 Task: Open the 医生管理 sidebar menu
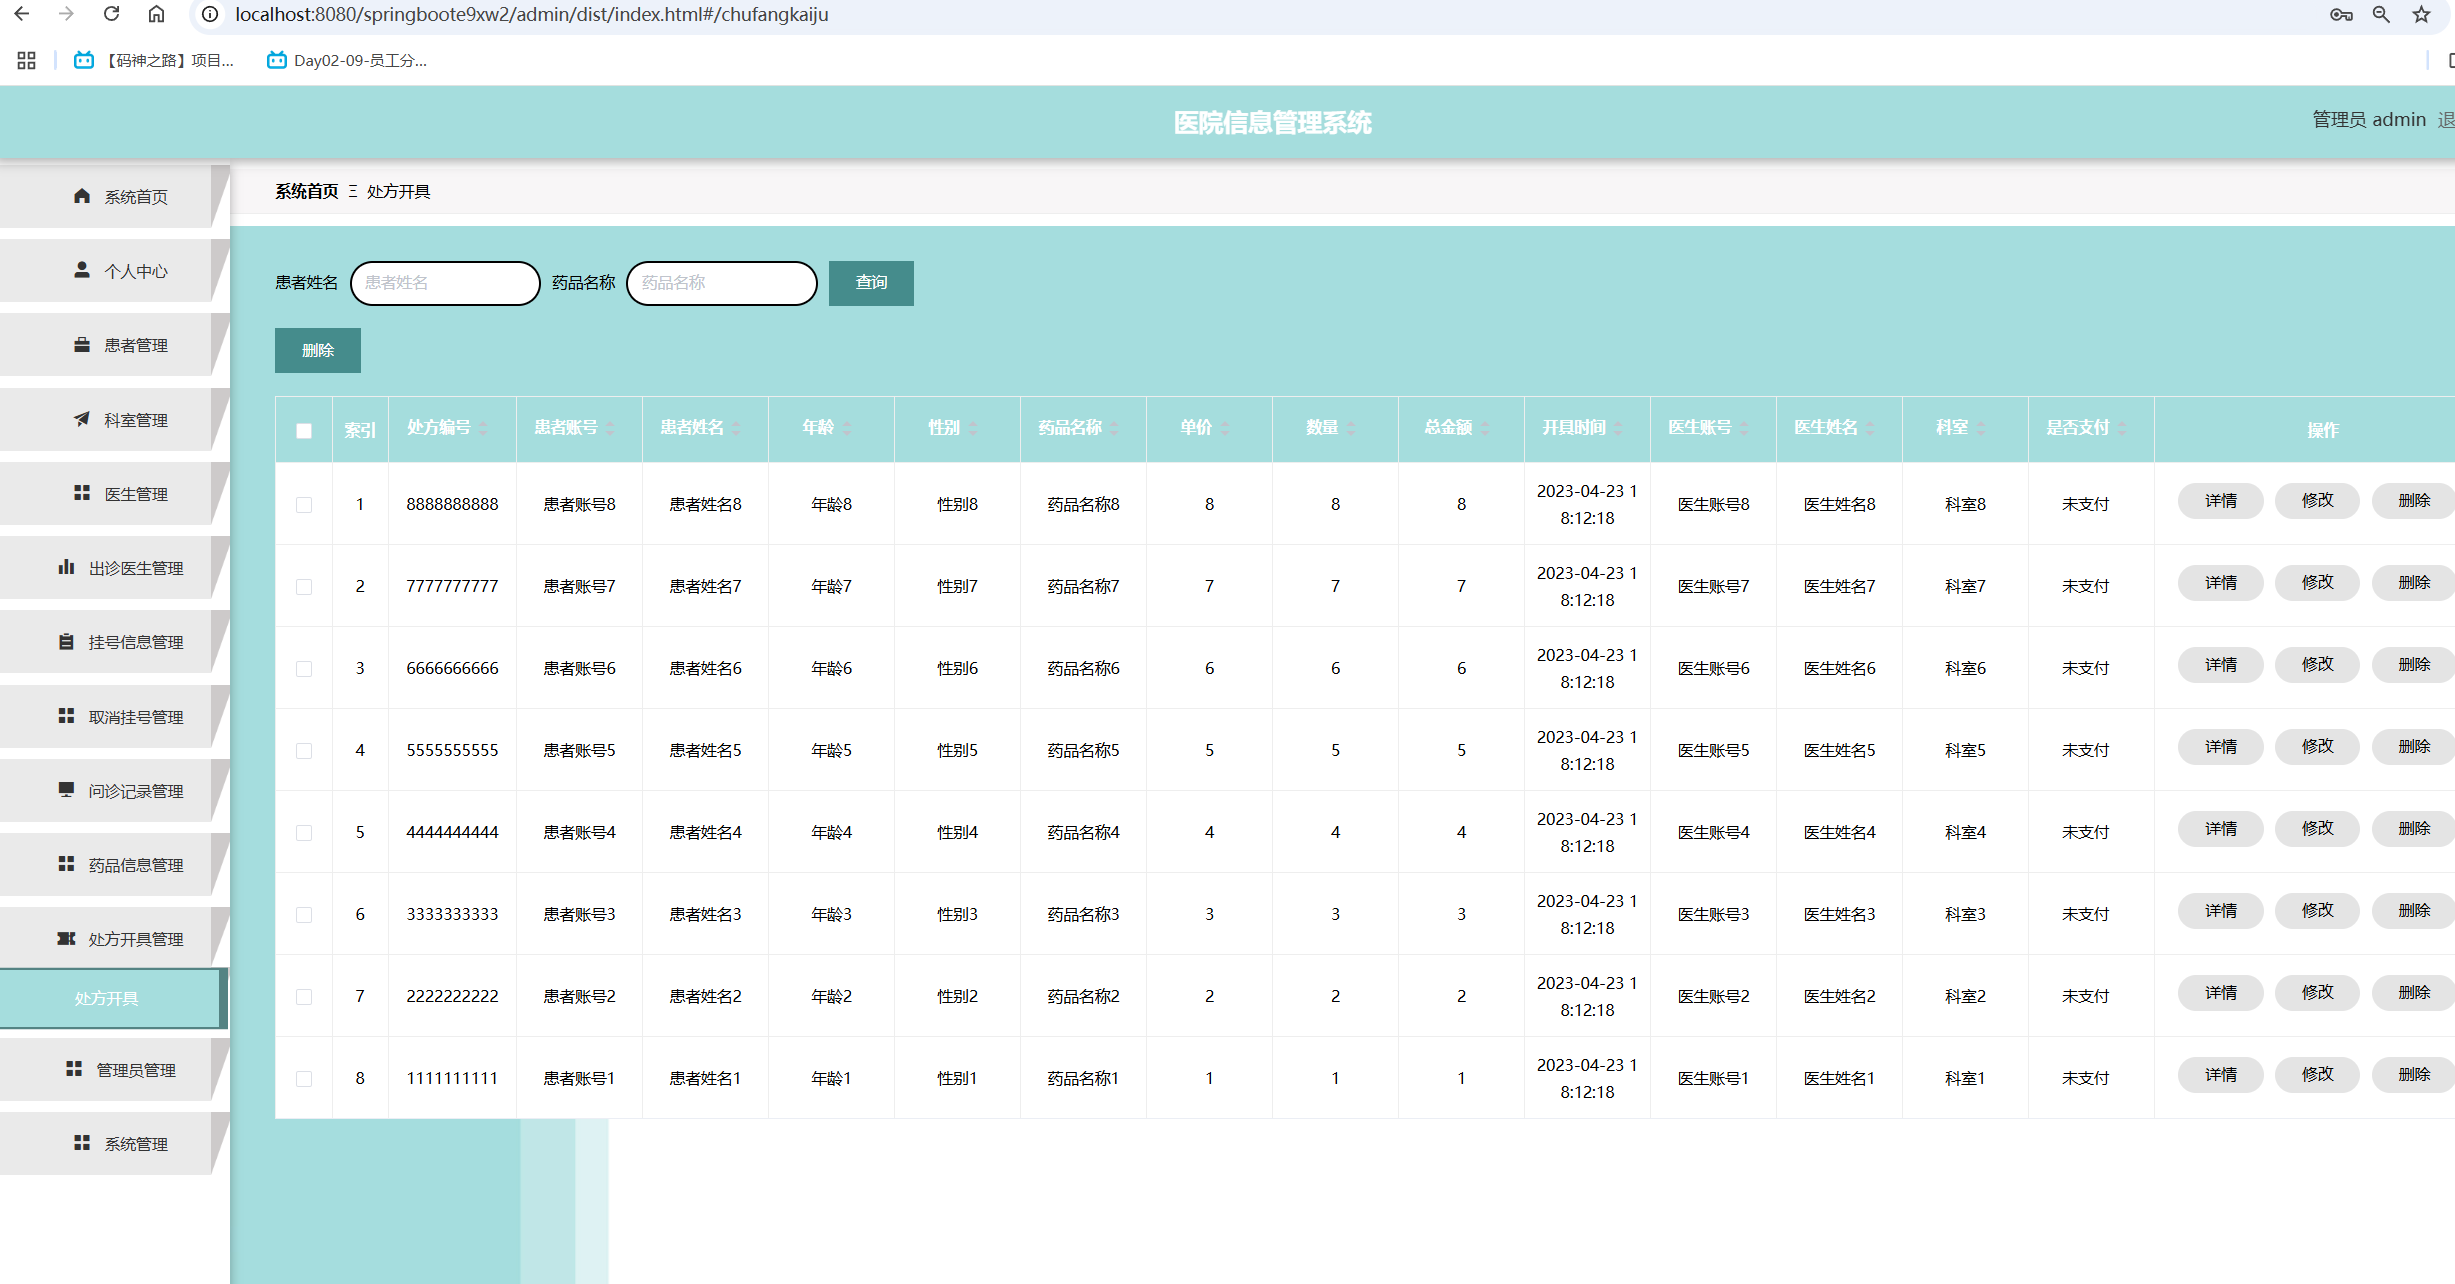(x=114, y=493)
